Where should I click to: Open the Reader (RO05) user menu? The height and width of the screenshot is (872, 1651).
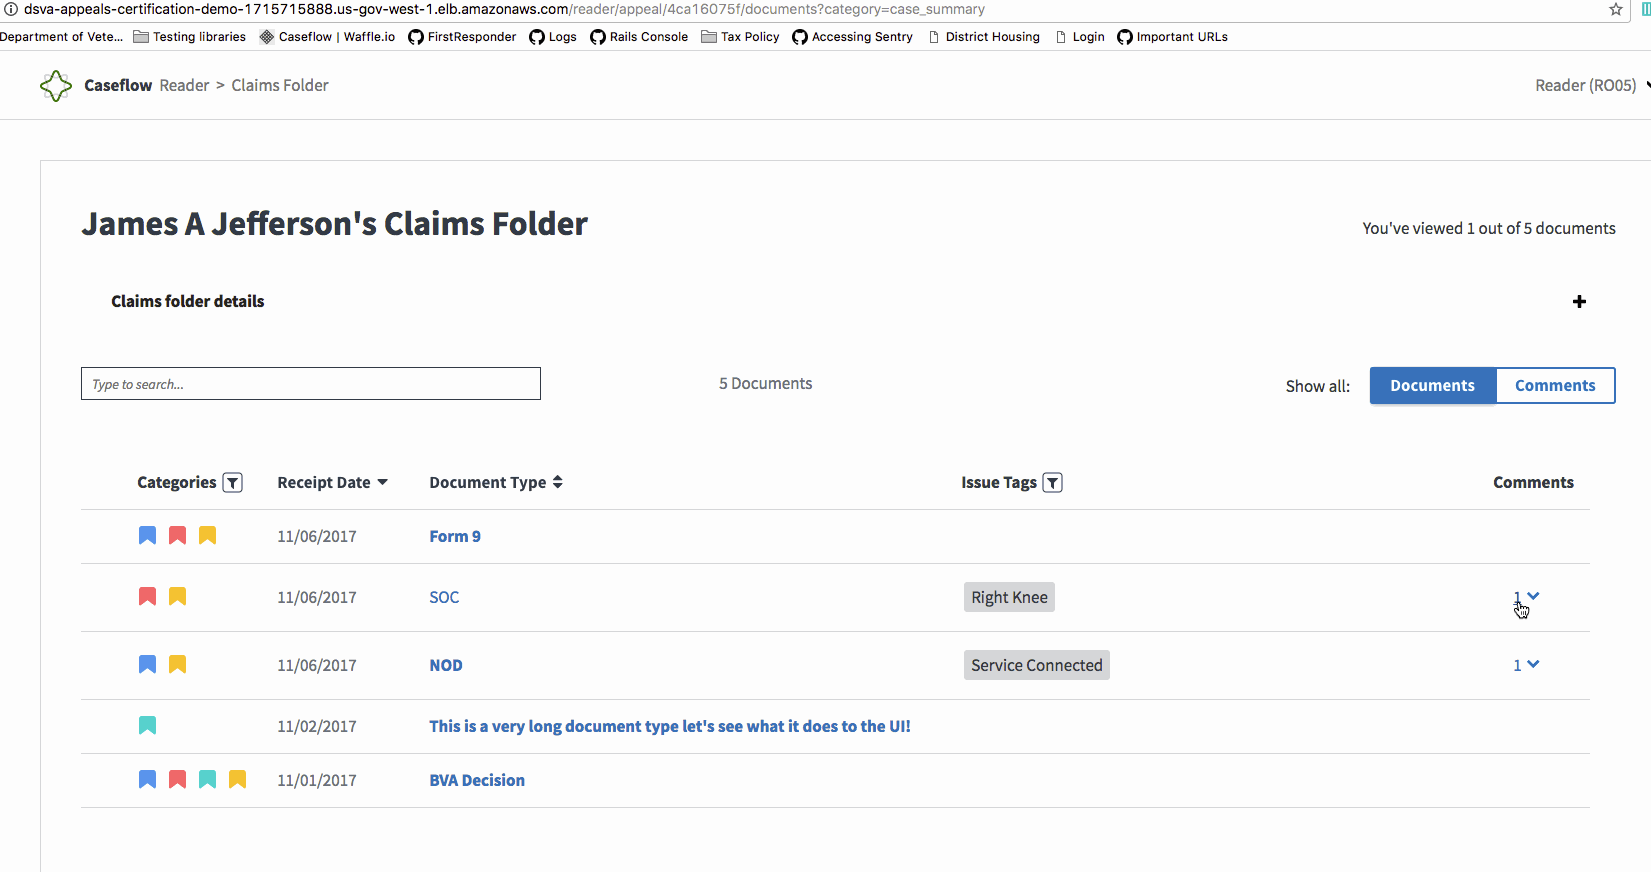[1592, 86]
